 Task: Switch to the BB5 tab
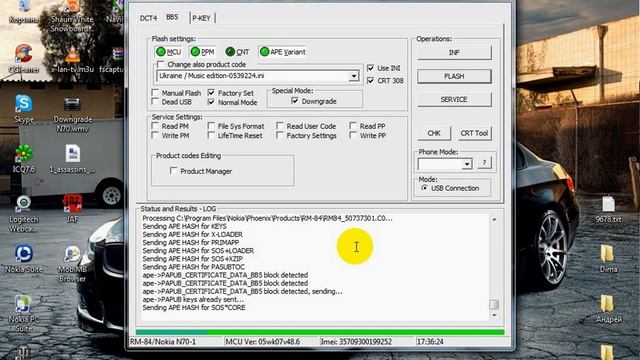pos(172,17)
